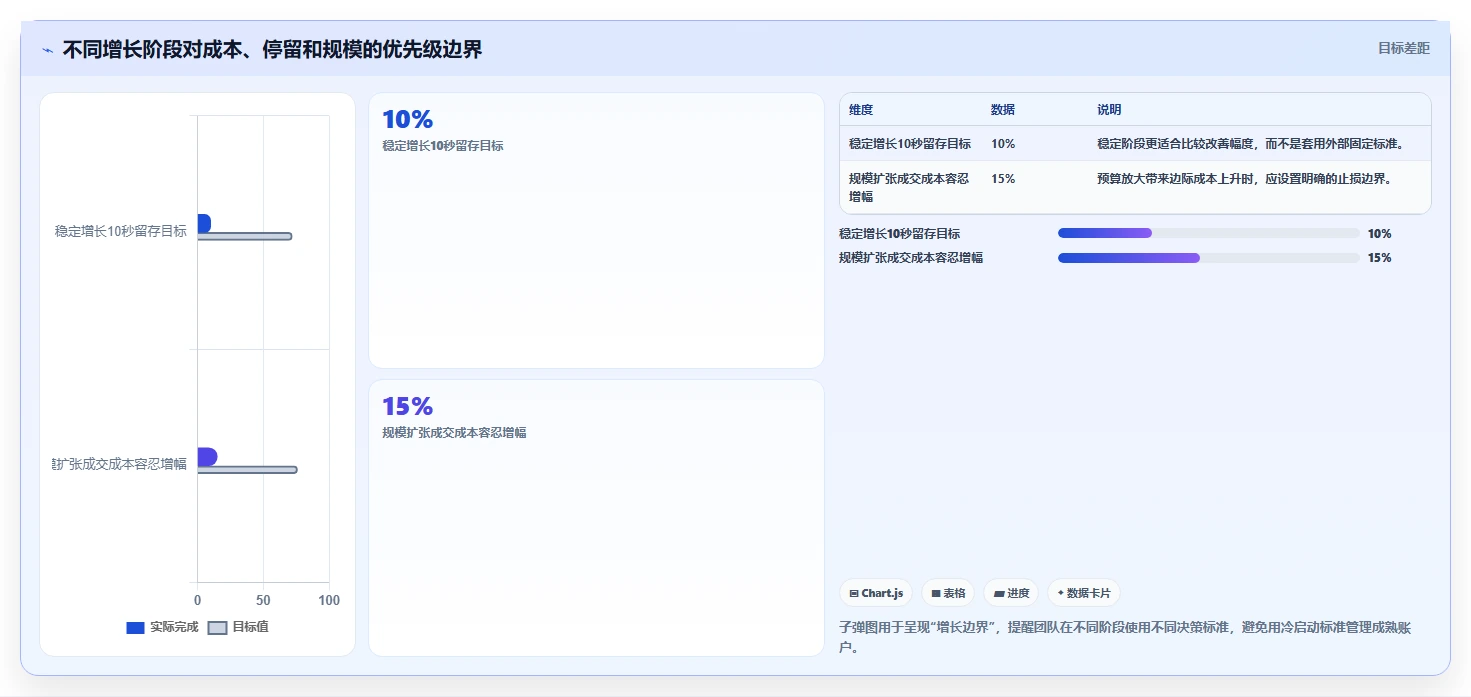This screenshot has width=1471, height=697.
Task: Click the 说明 column header
Action: (1109, 110)
